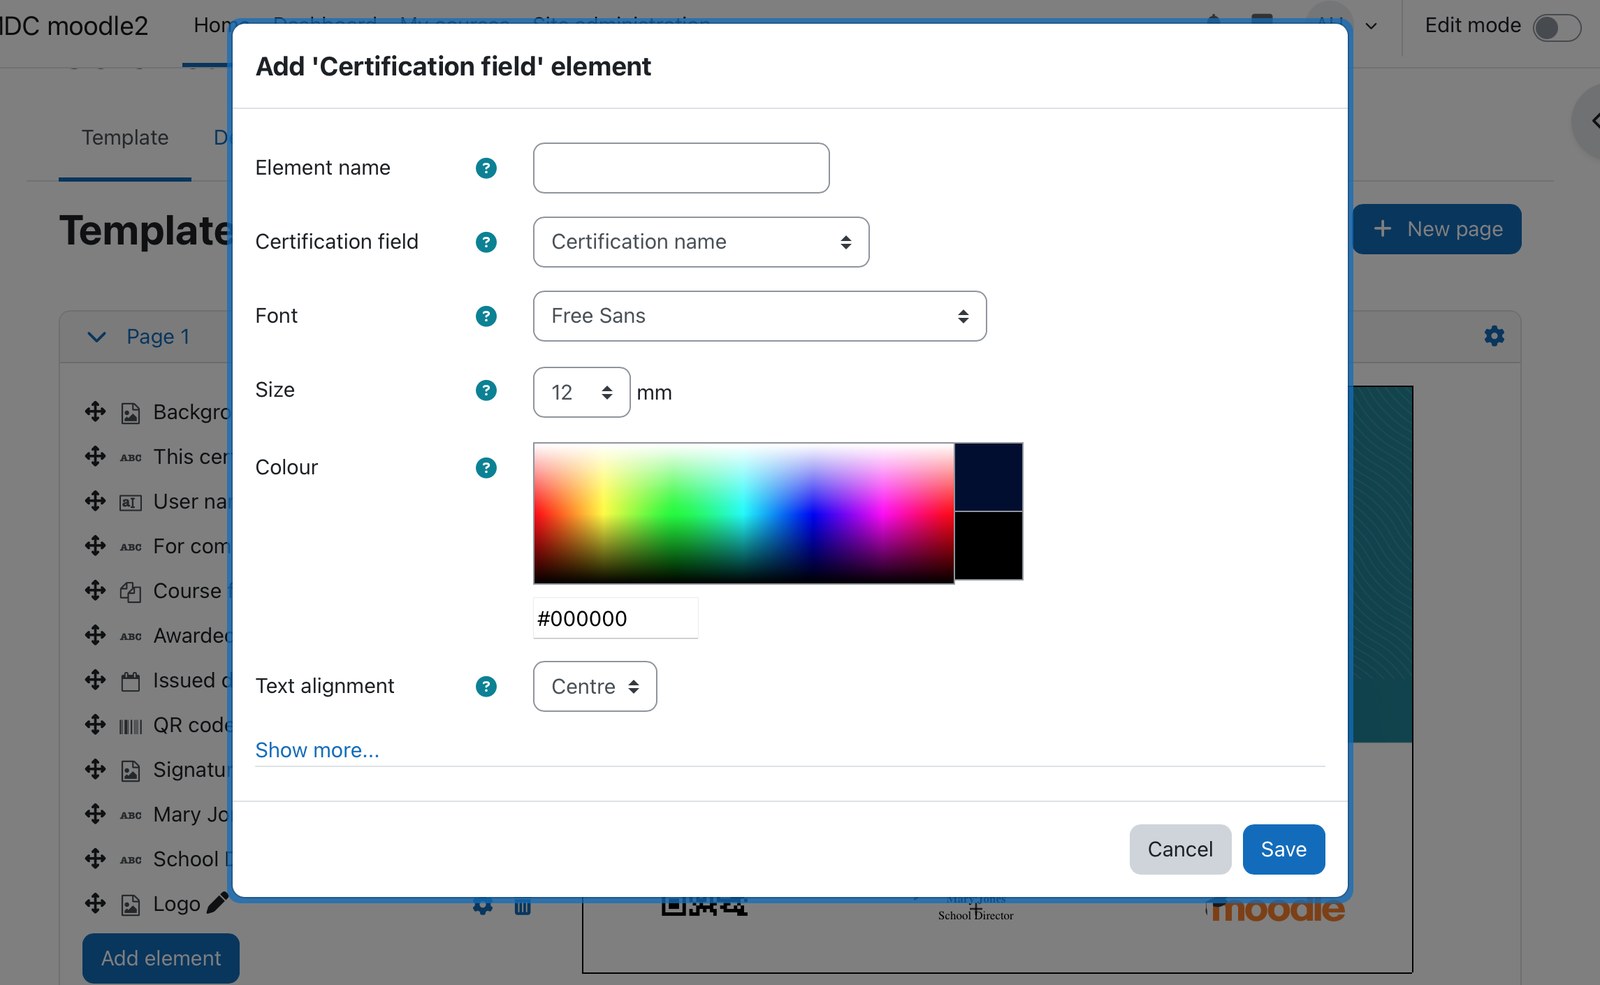Click the New page button
Image resolution: width=1600 pixels, height=985 pixels.
tap(1437, 229)
